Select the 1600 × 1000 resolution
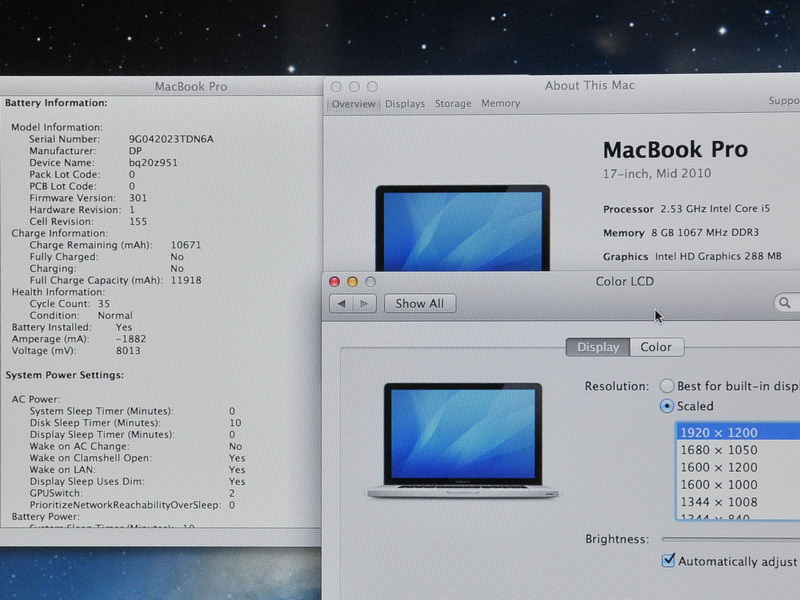 (738, 485)
